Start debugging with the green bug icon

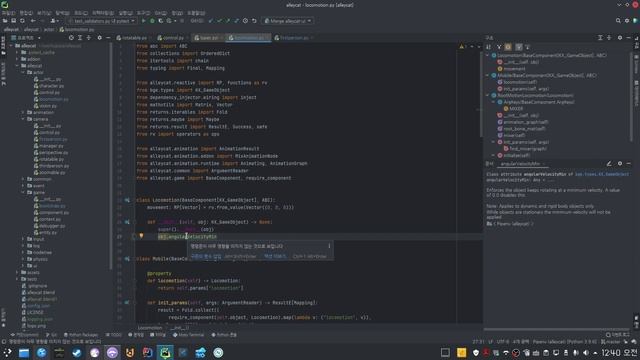pyautogui.click(x=152, y=21)
